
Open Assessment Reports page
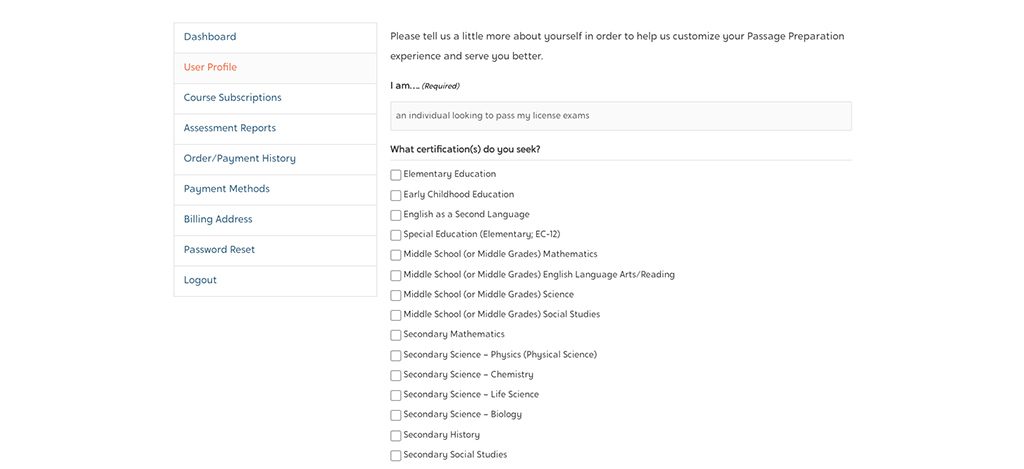pyautogui.click(x=275, y=129)
